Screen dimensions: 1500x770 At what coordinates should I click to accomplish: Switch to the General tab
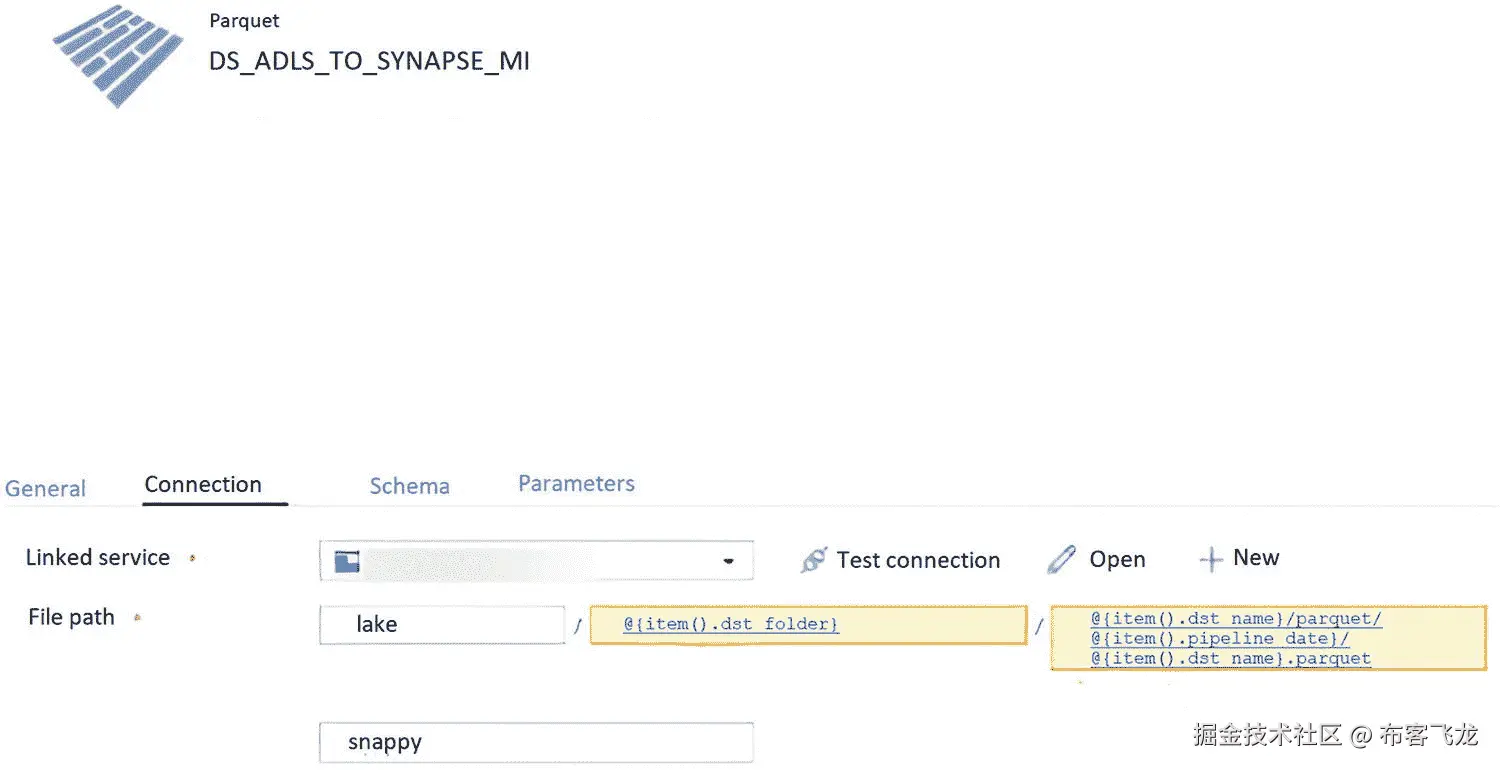tap(45, 487)
